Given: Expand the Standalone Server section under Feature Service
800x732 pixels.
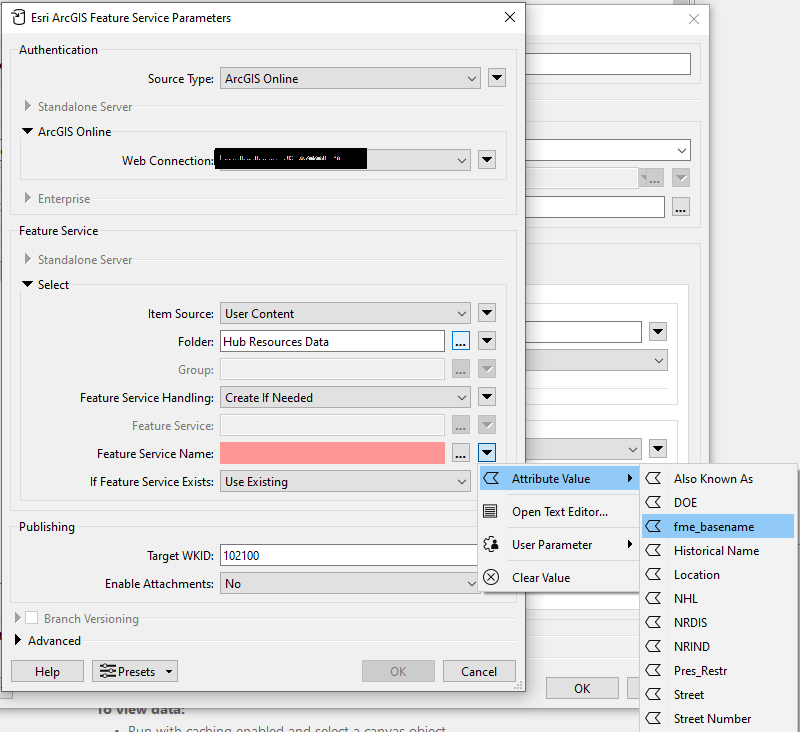Looking at the screenshot, I should click(28, 259).
